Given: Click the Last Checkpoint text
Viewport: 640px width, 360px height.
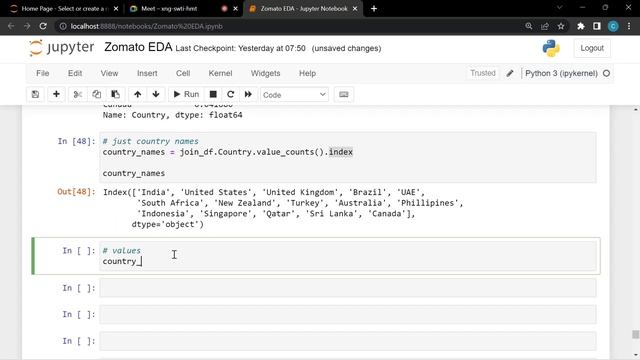Looking at the screenshot, I should pyautogui.click(x=240, y=48).
